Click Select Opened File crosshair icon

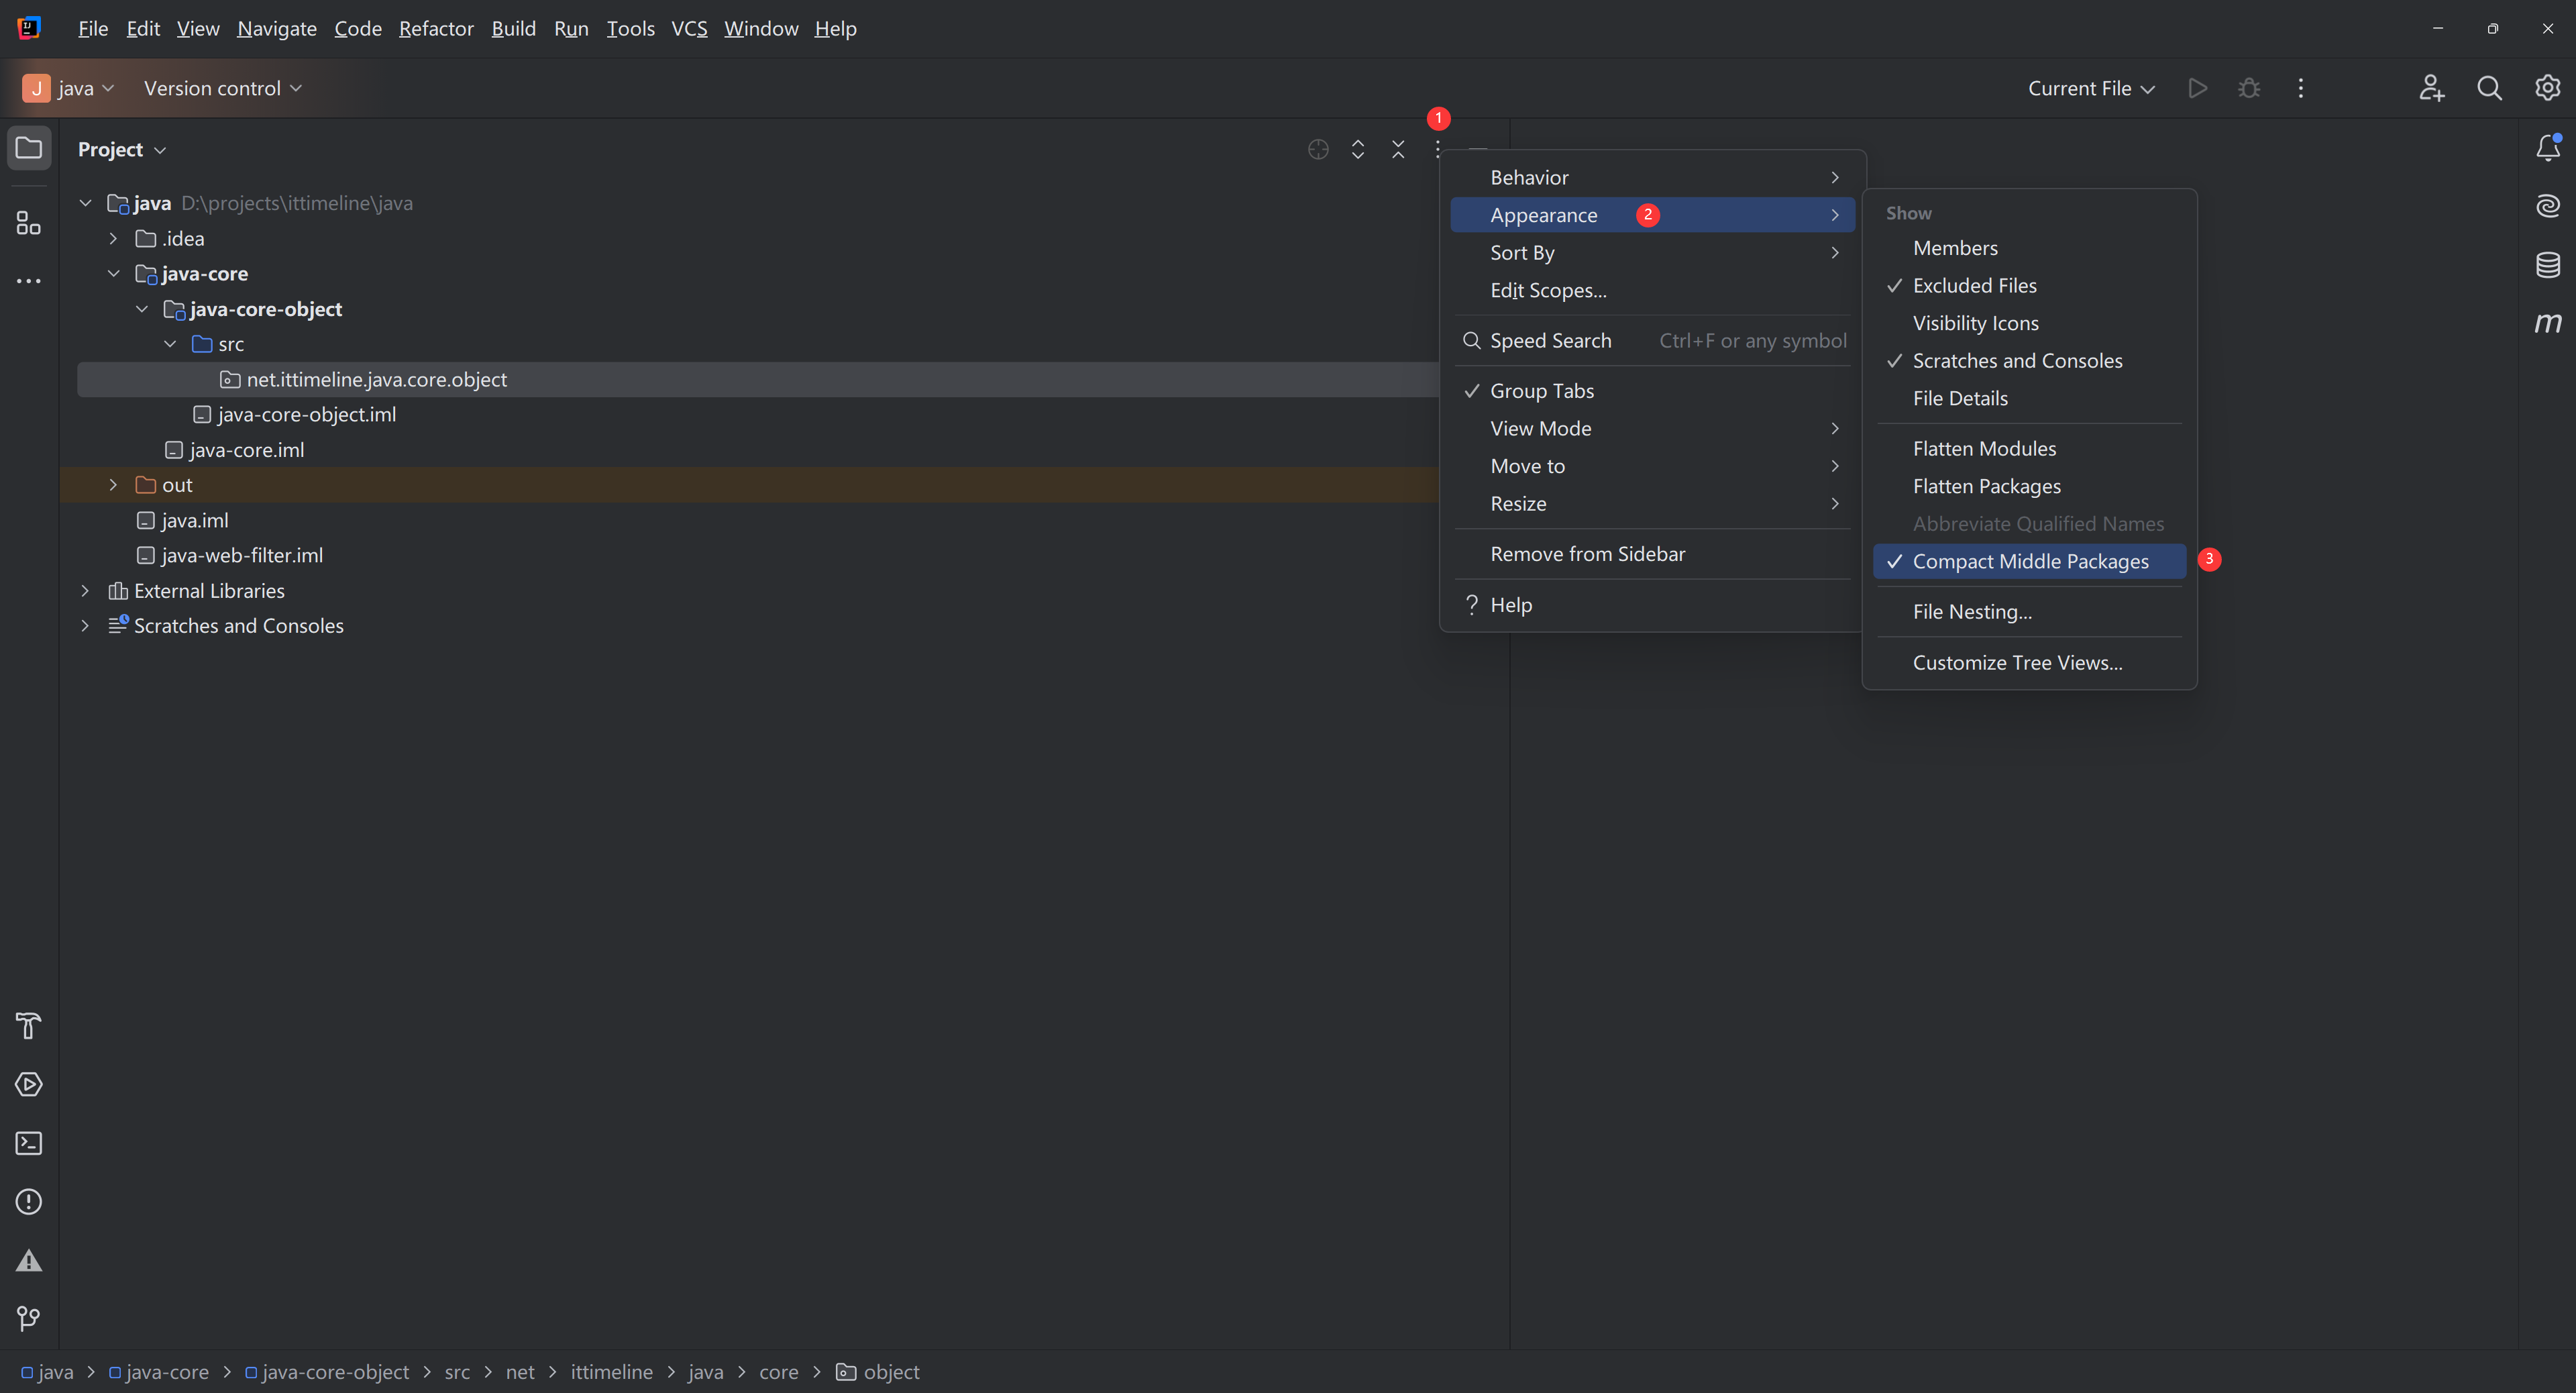(x=1318, y=149)
